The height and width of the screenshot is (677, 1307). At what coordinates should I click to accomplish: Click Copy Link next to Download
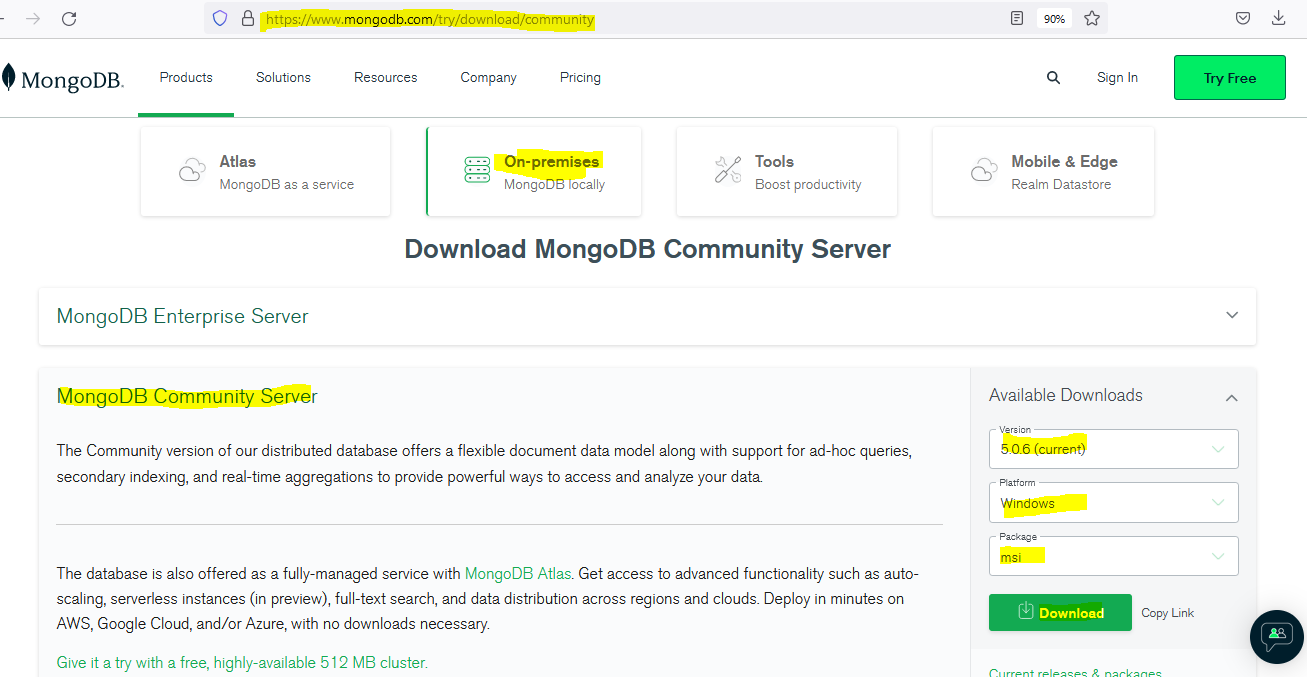[1168, 613]
